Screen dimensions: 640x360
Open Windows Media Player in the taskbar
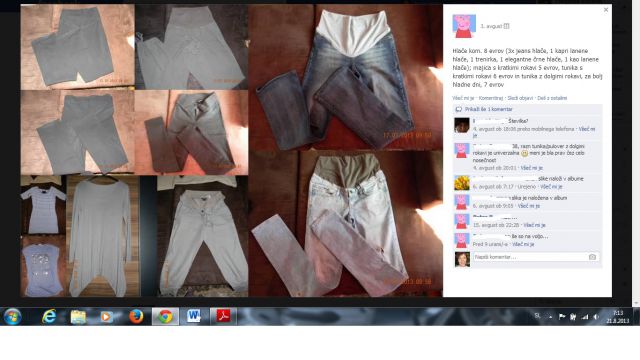pos(107,317)
